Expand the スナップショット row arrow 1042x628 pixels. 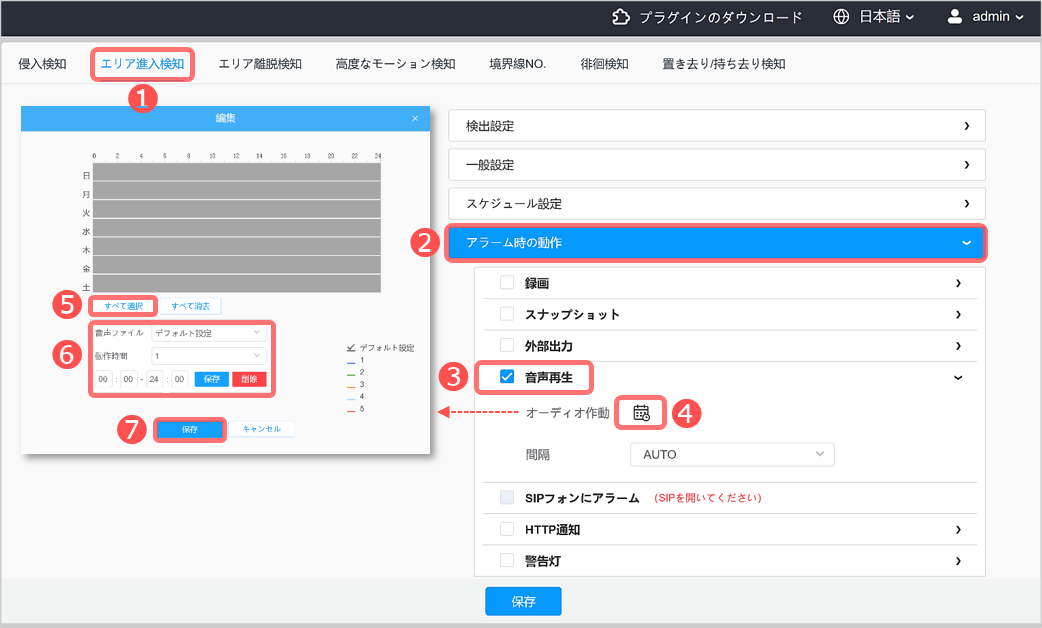click(x=957, y=314)
